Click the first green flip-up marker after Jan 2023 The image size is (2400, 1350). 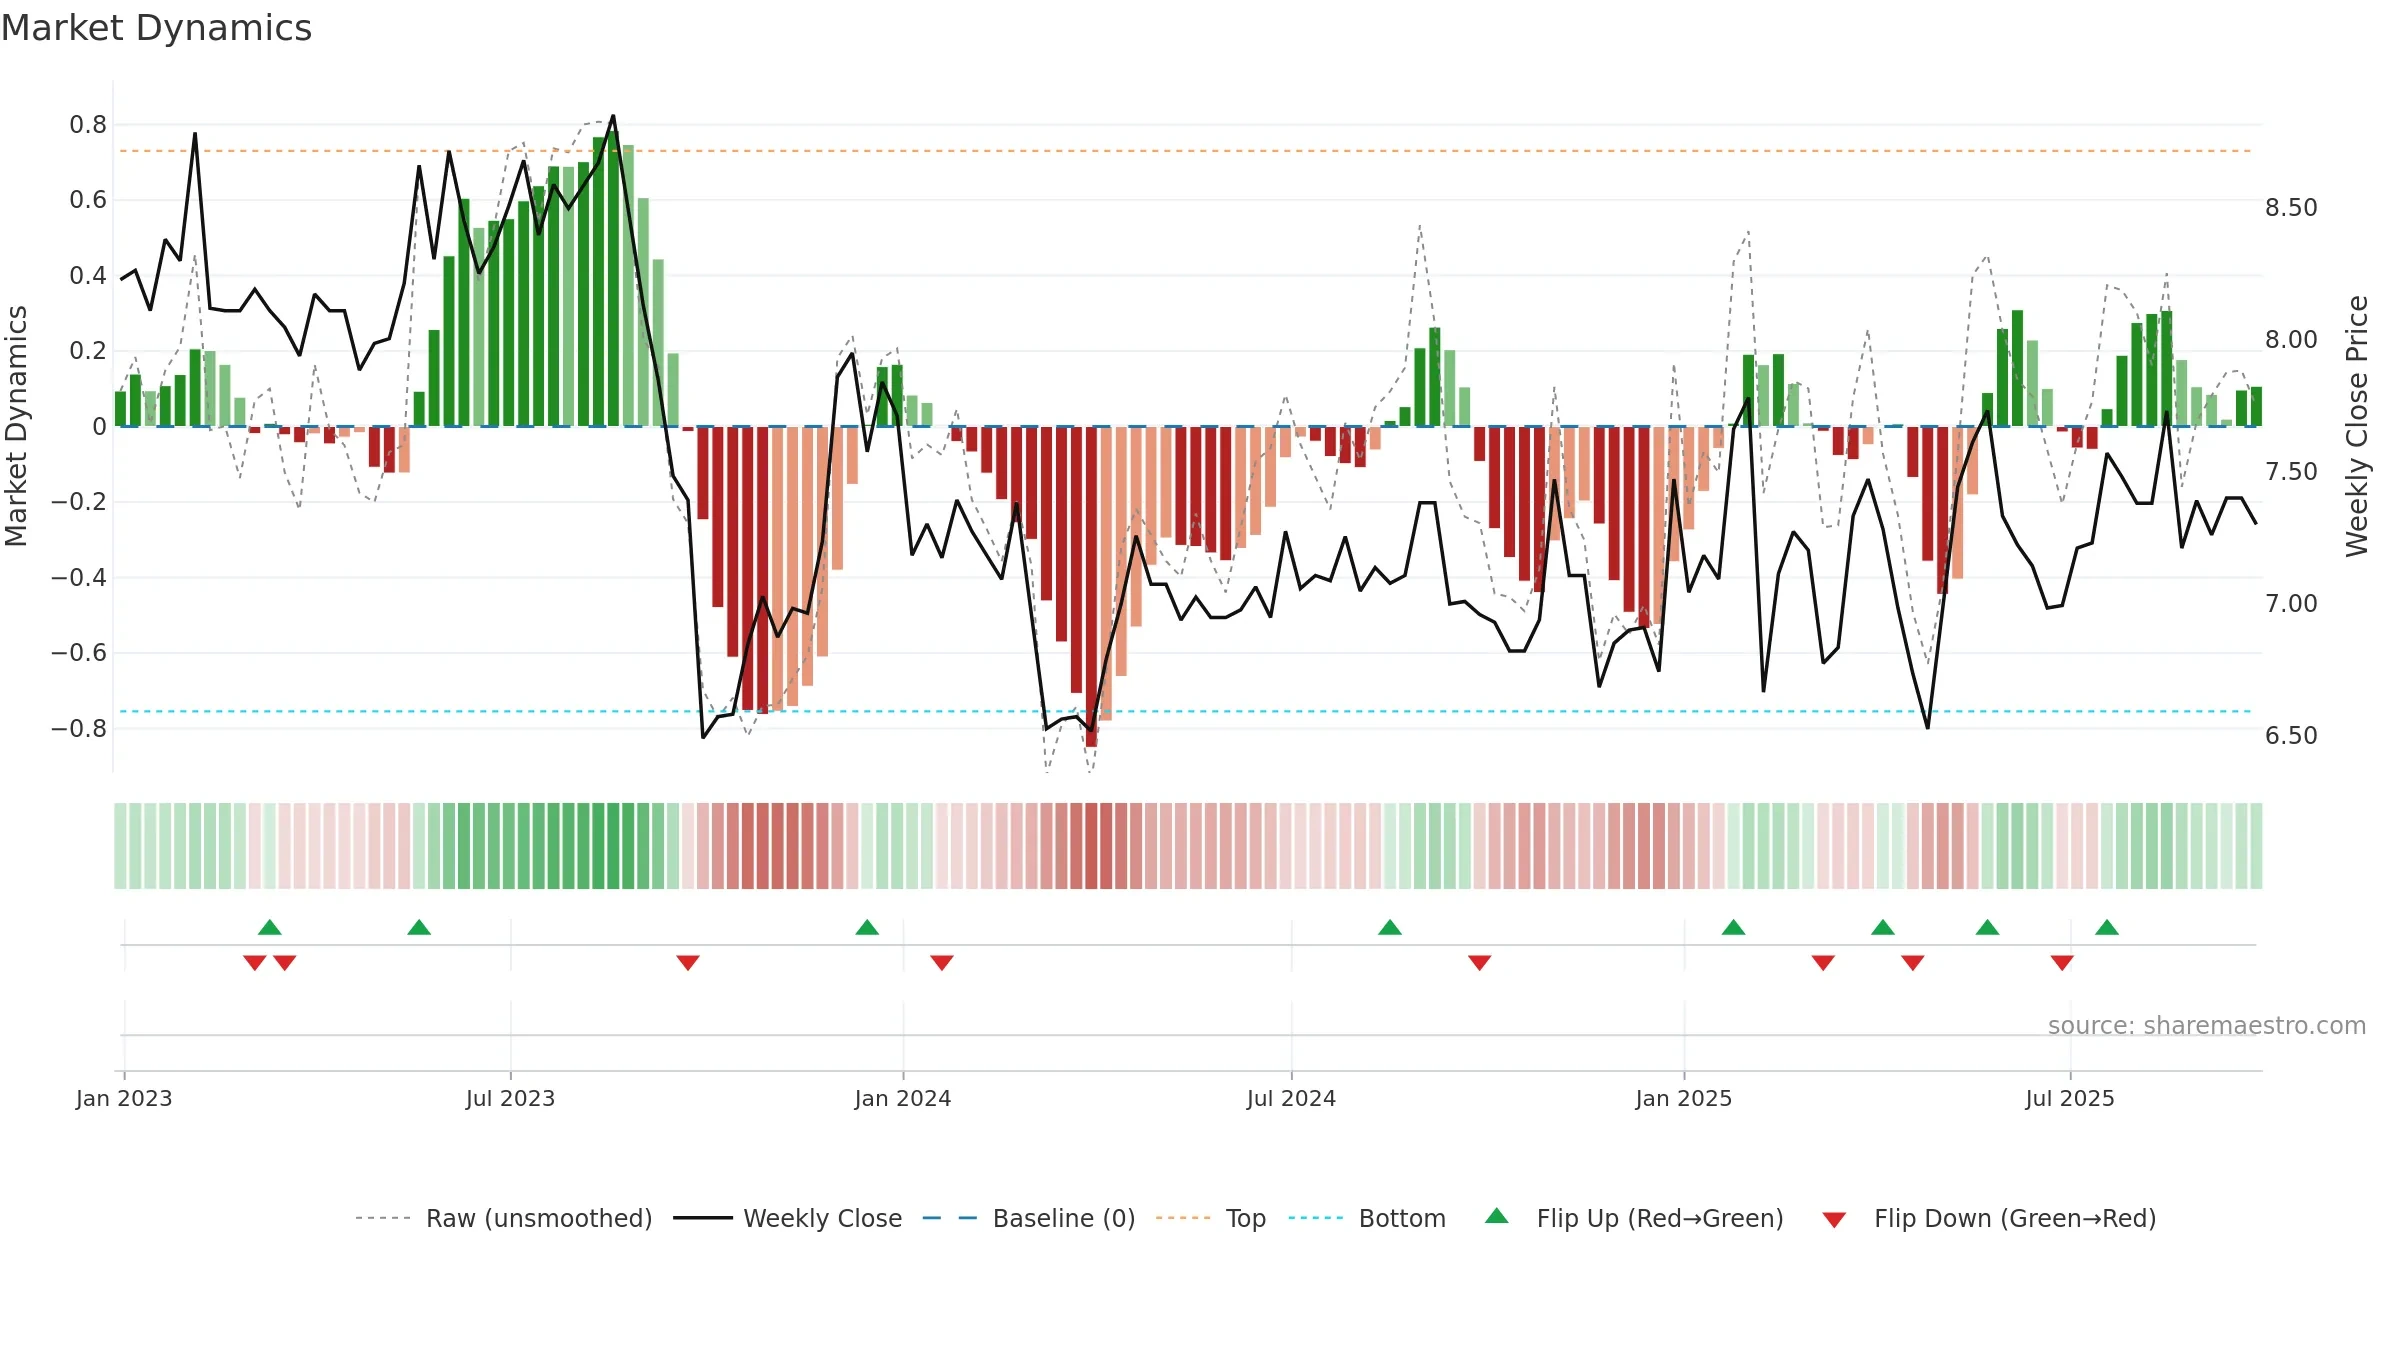click(x=270, y=927)
